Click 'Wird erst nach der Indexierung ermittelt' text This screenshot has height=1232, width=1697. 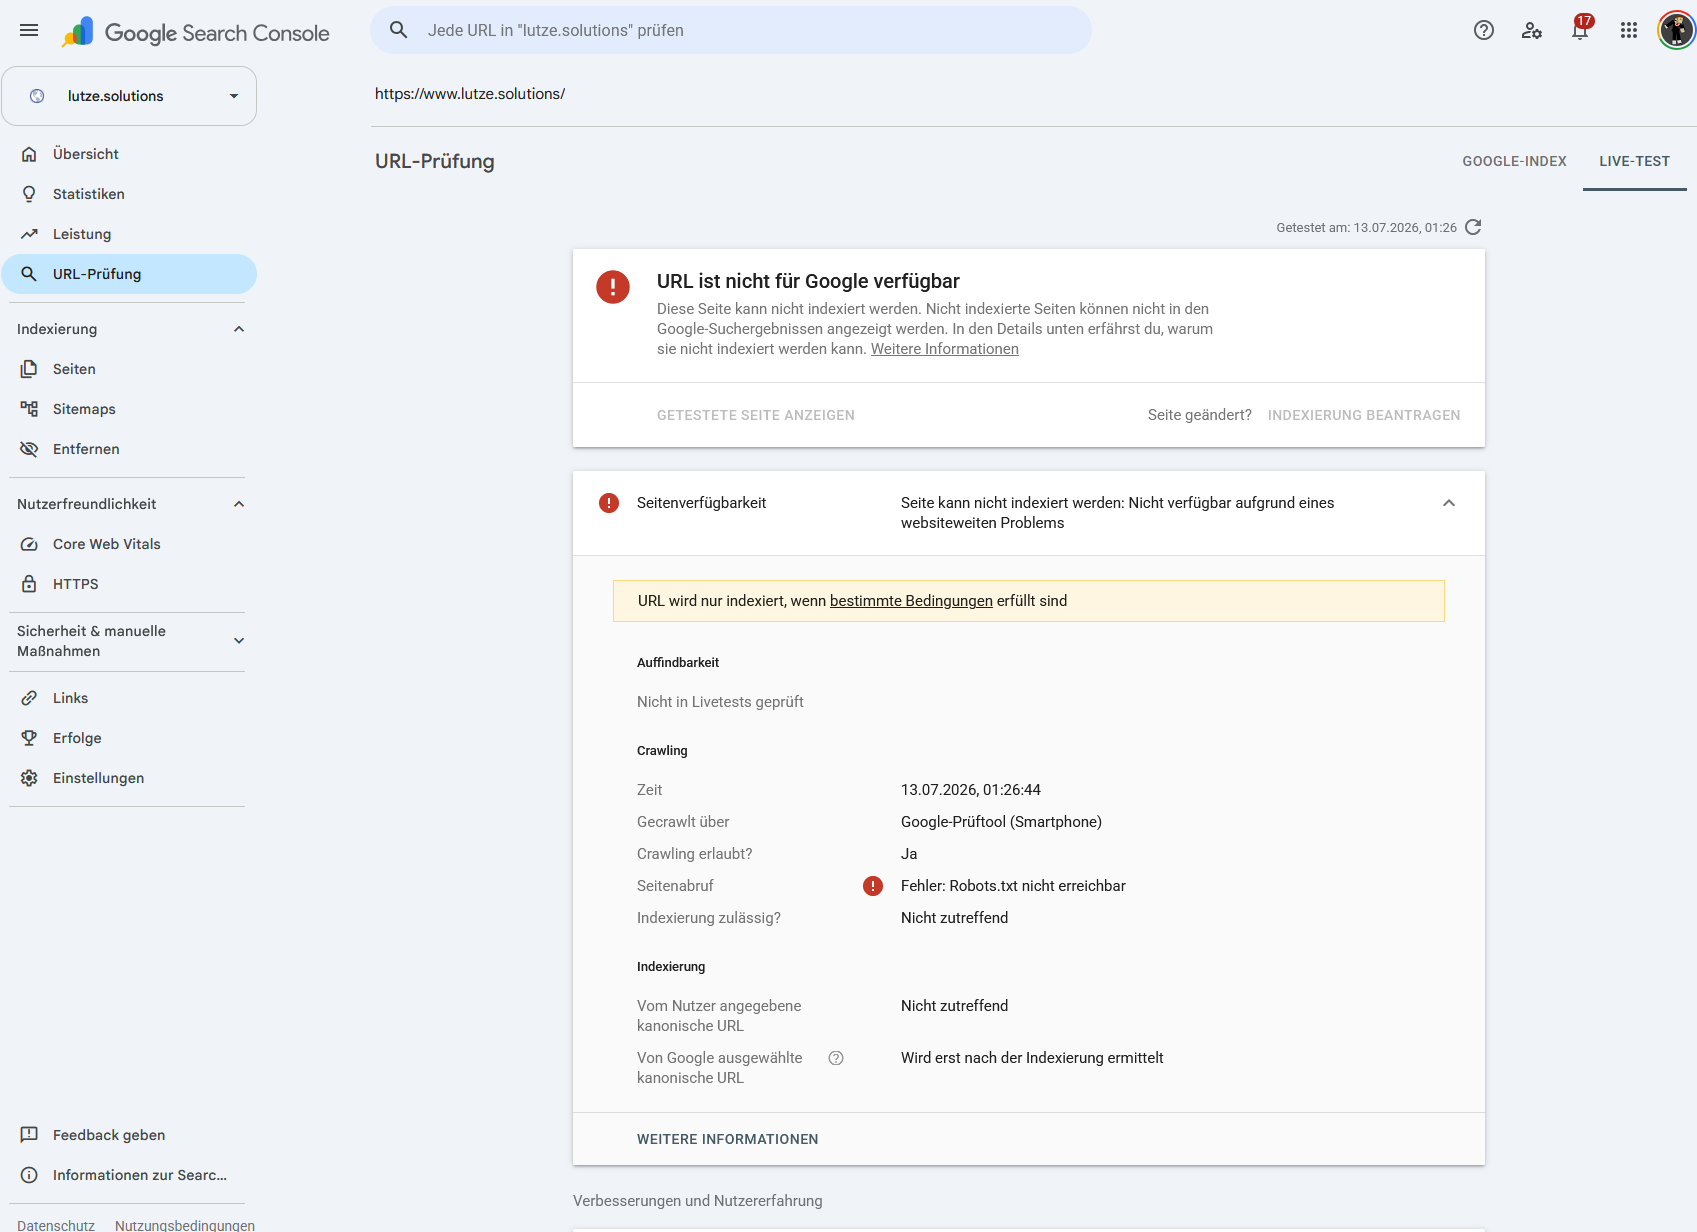click(1032, 1058)
